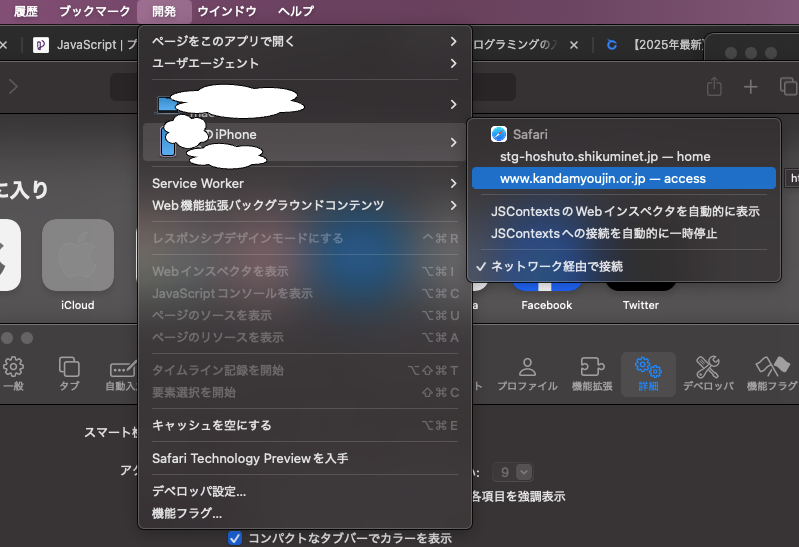799x547 pixels.
Task: Open the ブックマーク menu
Action: [x=95, y=11]
